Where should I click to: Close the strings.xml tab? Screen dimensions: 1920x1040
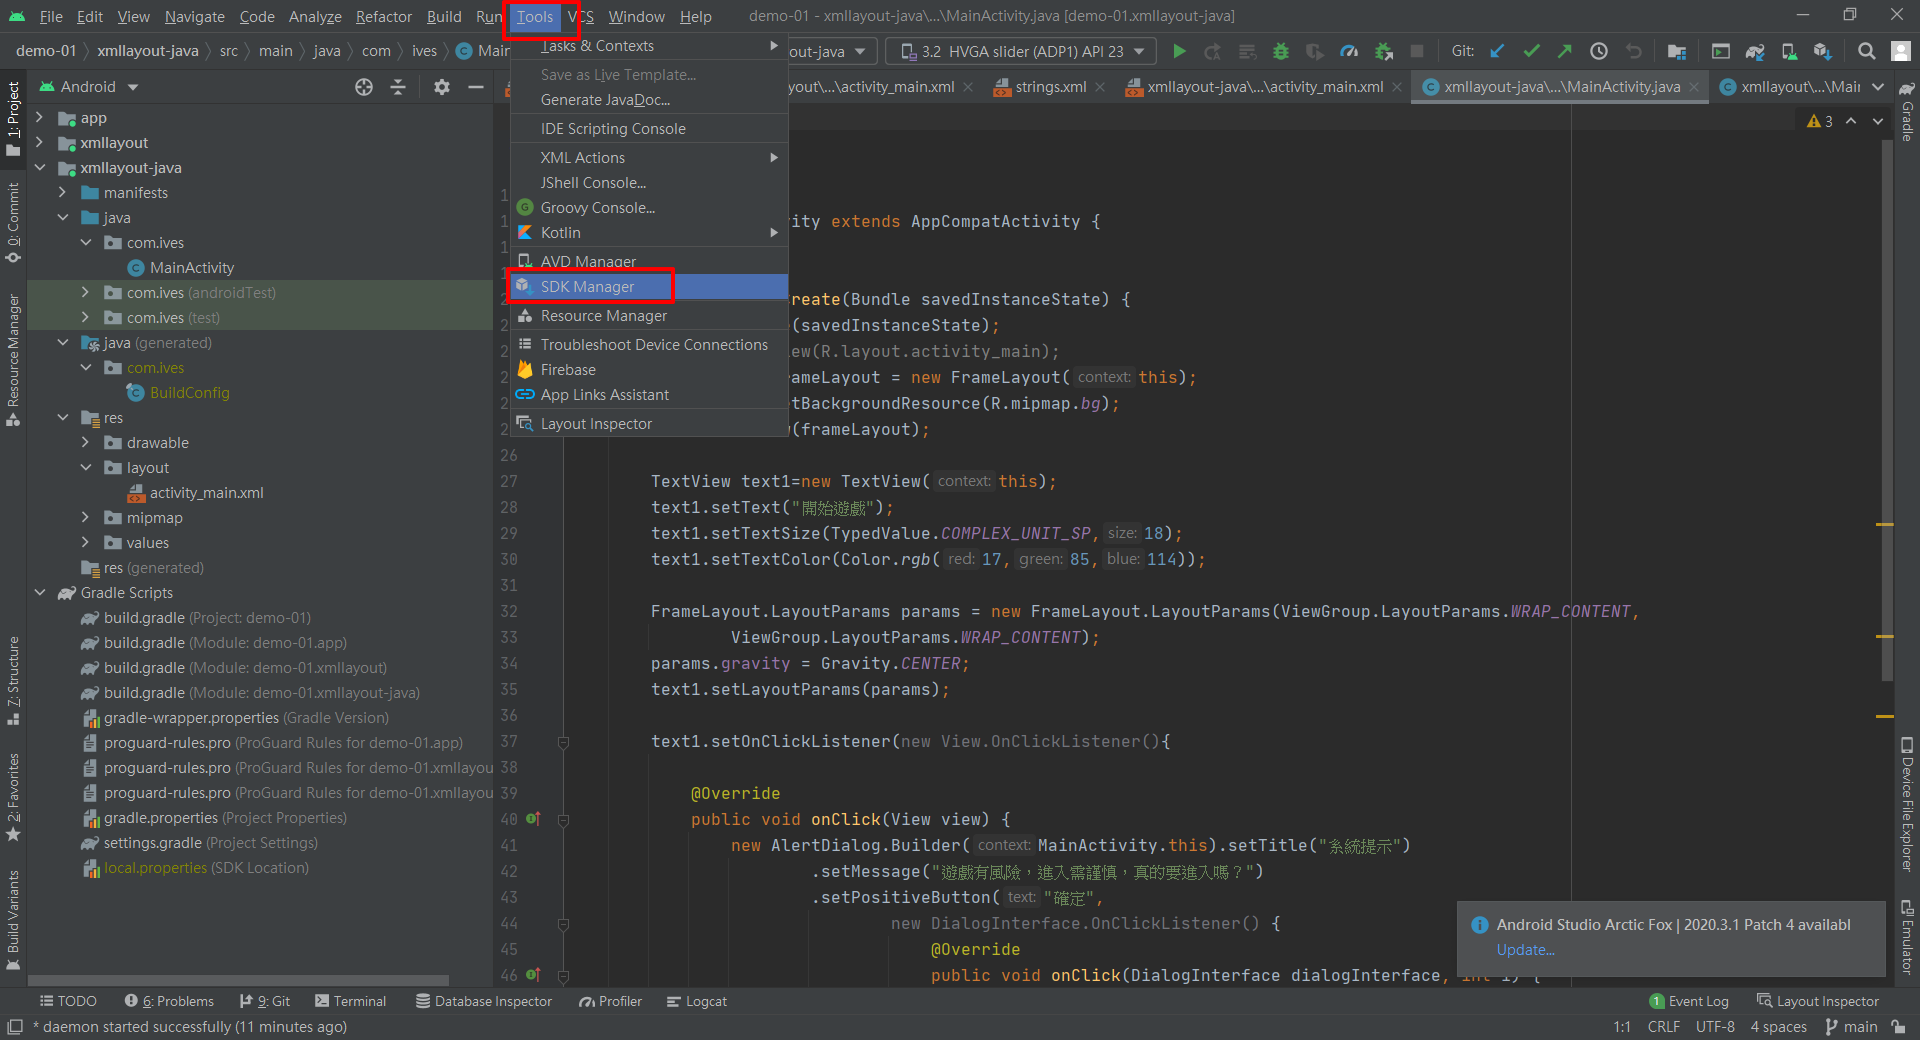1100,88
